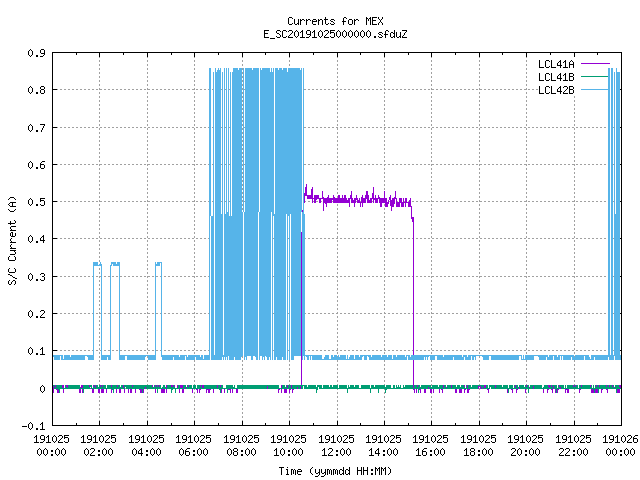Click the 'Time (yymmdd HH:MM)' x-axis label
Image resolution: width=640 pixels, height=480 pixels.
point(335,471)
